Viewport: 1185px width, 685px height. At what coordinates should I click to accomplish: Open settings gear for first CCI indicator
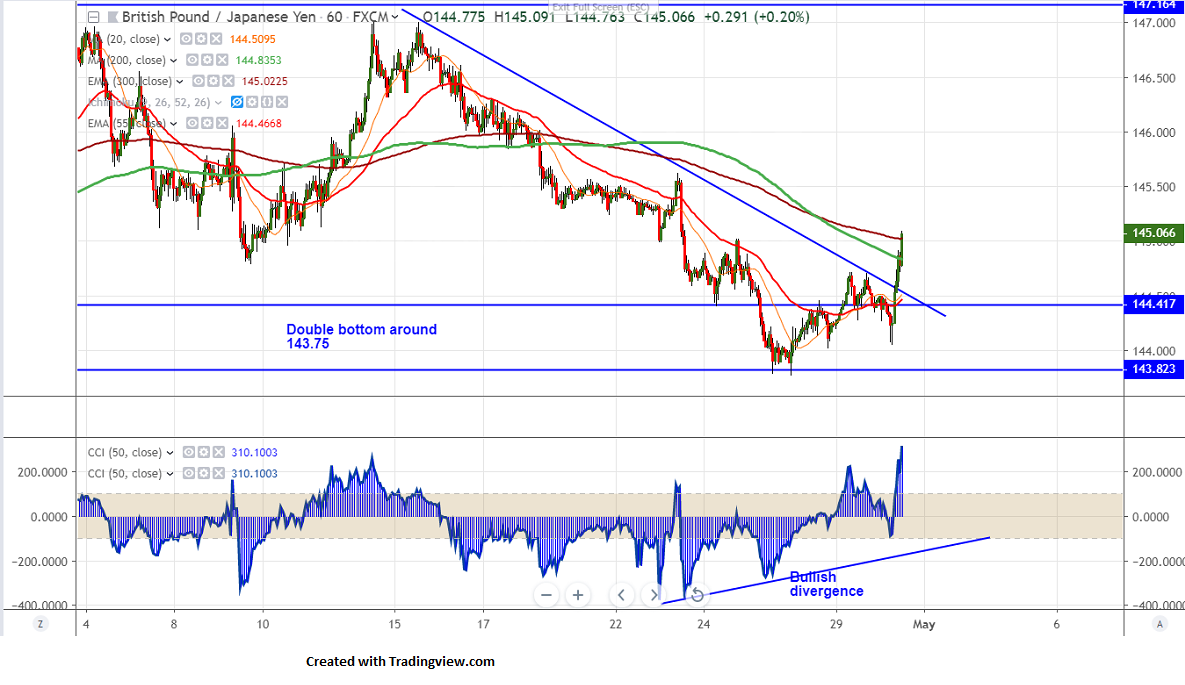pyautogui.click(x=204, y=452)
